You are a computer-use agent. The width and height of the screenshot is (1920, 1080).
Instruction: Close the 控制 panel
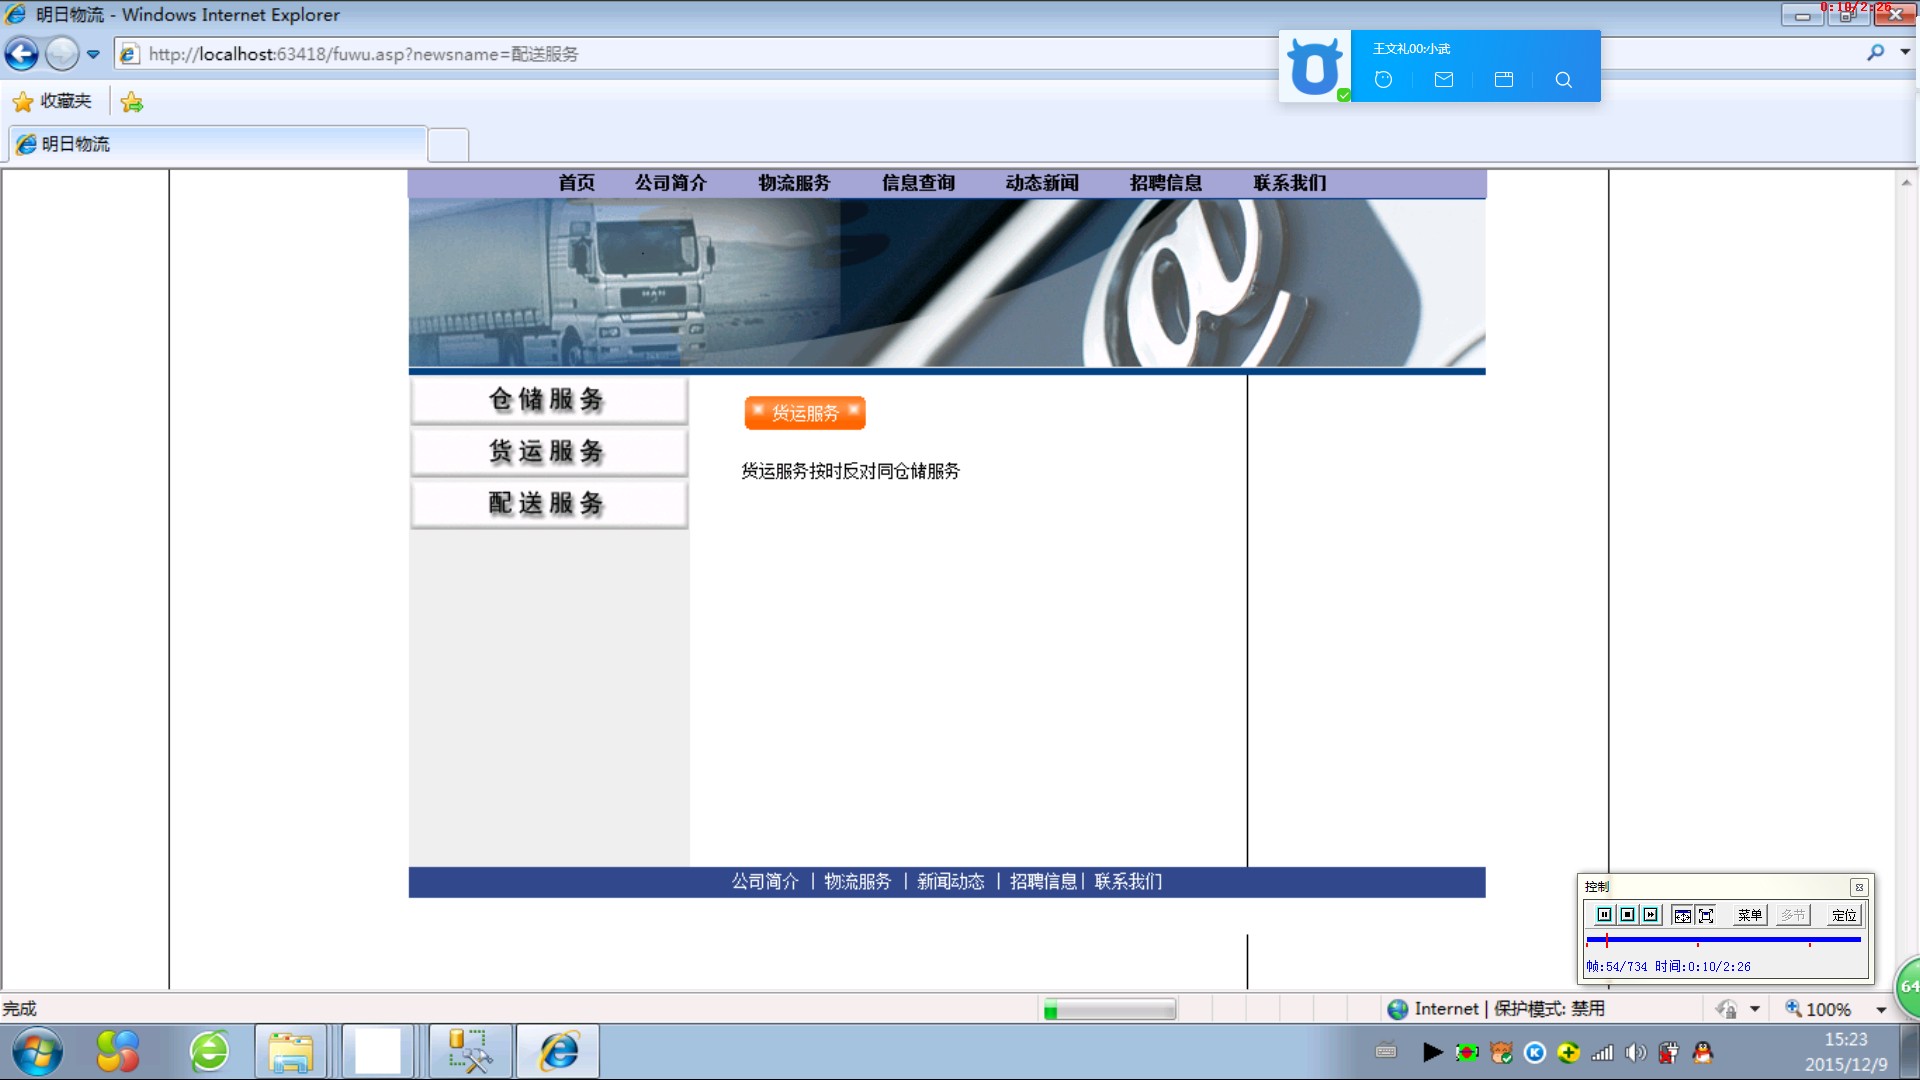pos(1859,887)
